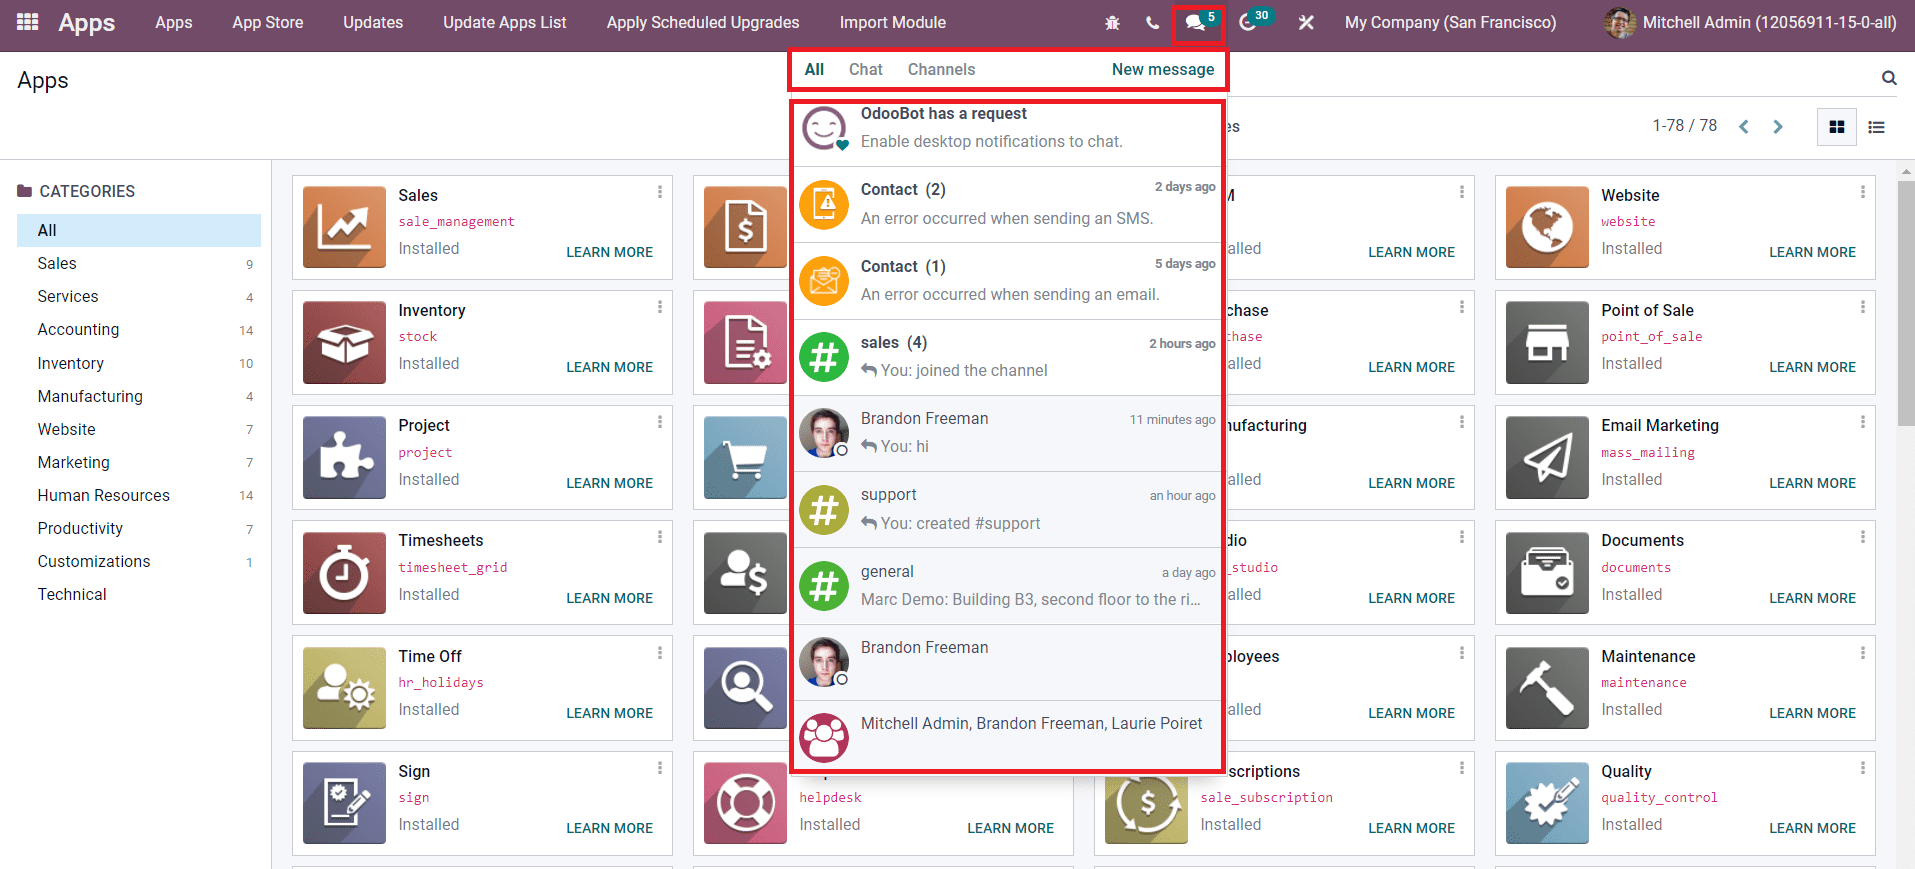Click LEARN MORE on the Helpdesk card
The width and height of the screenshot is (1915, 869).
point(1011,828)
